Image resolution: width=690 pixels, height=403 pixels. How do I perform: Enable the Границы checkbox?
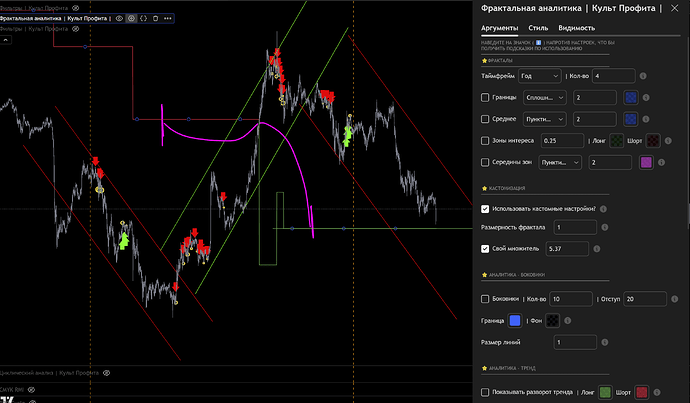pyautogui.click(x=486, y=98)
